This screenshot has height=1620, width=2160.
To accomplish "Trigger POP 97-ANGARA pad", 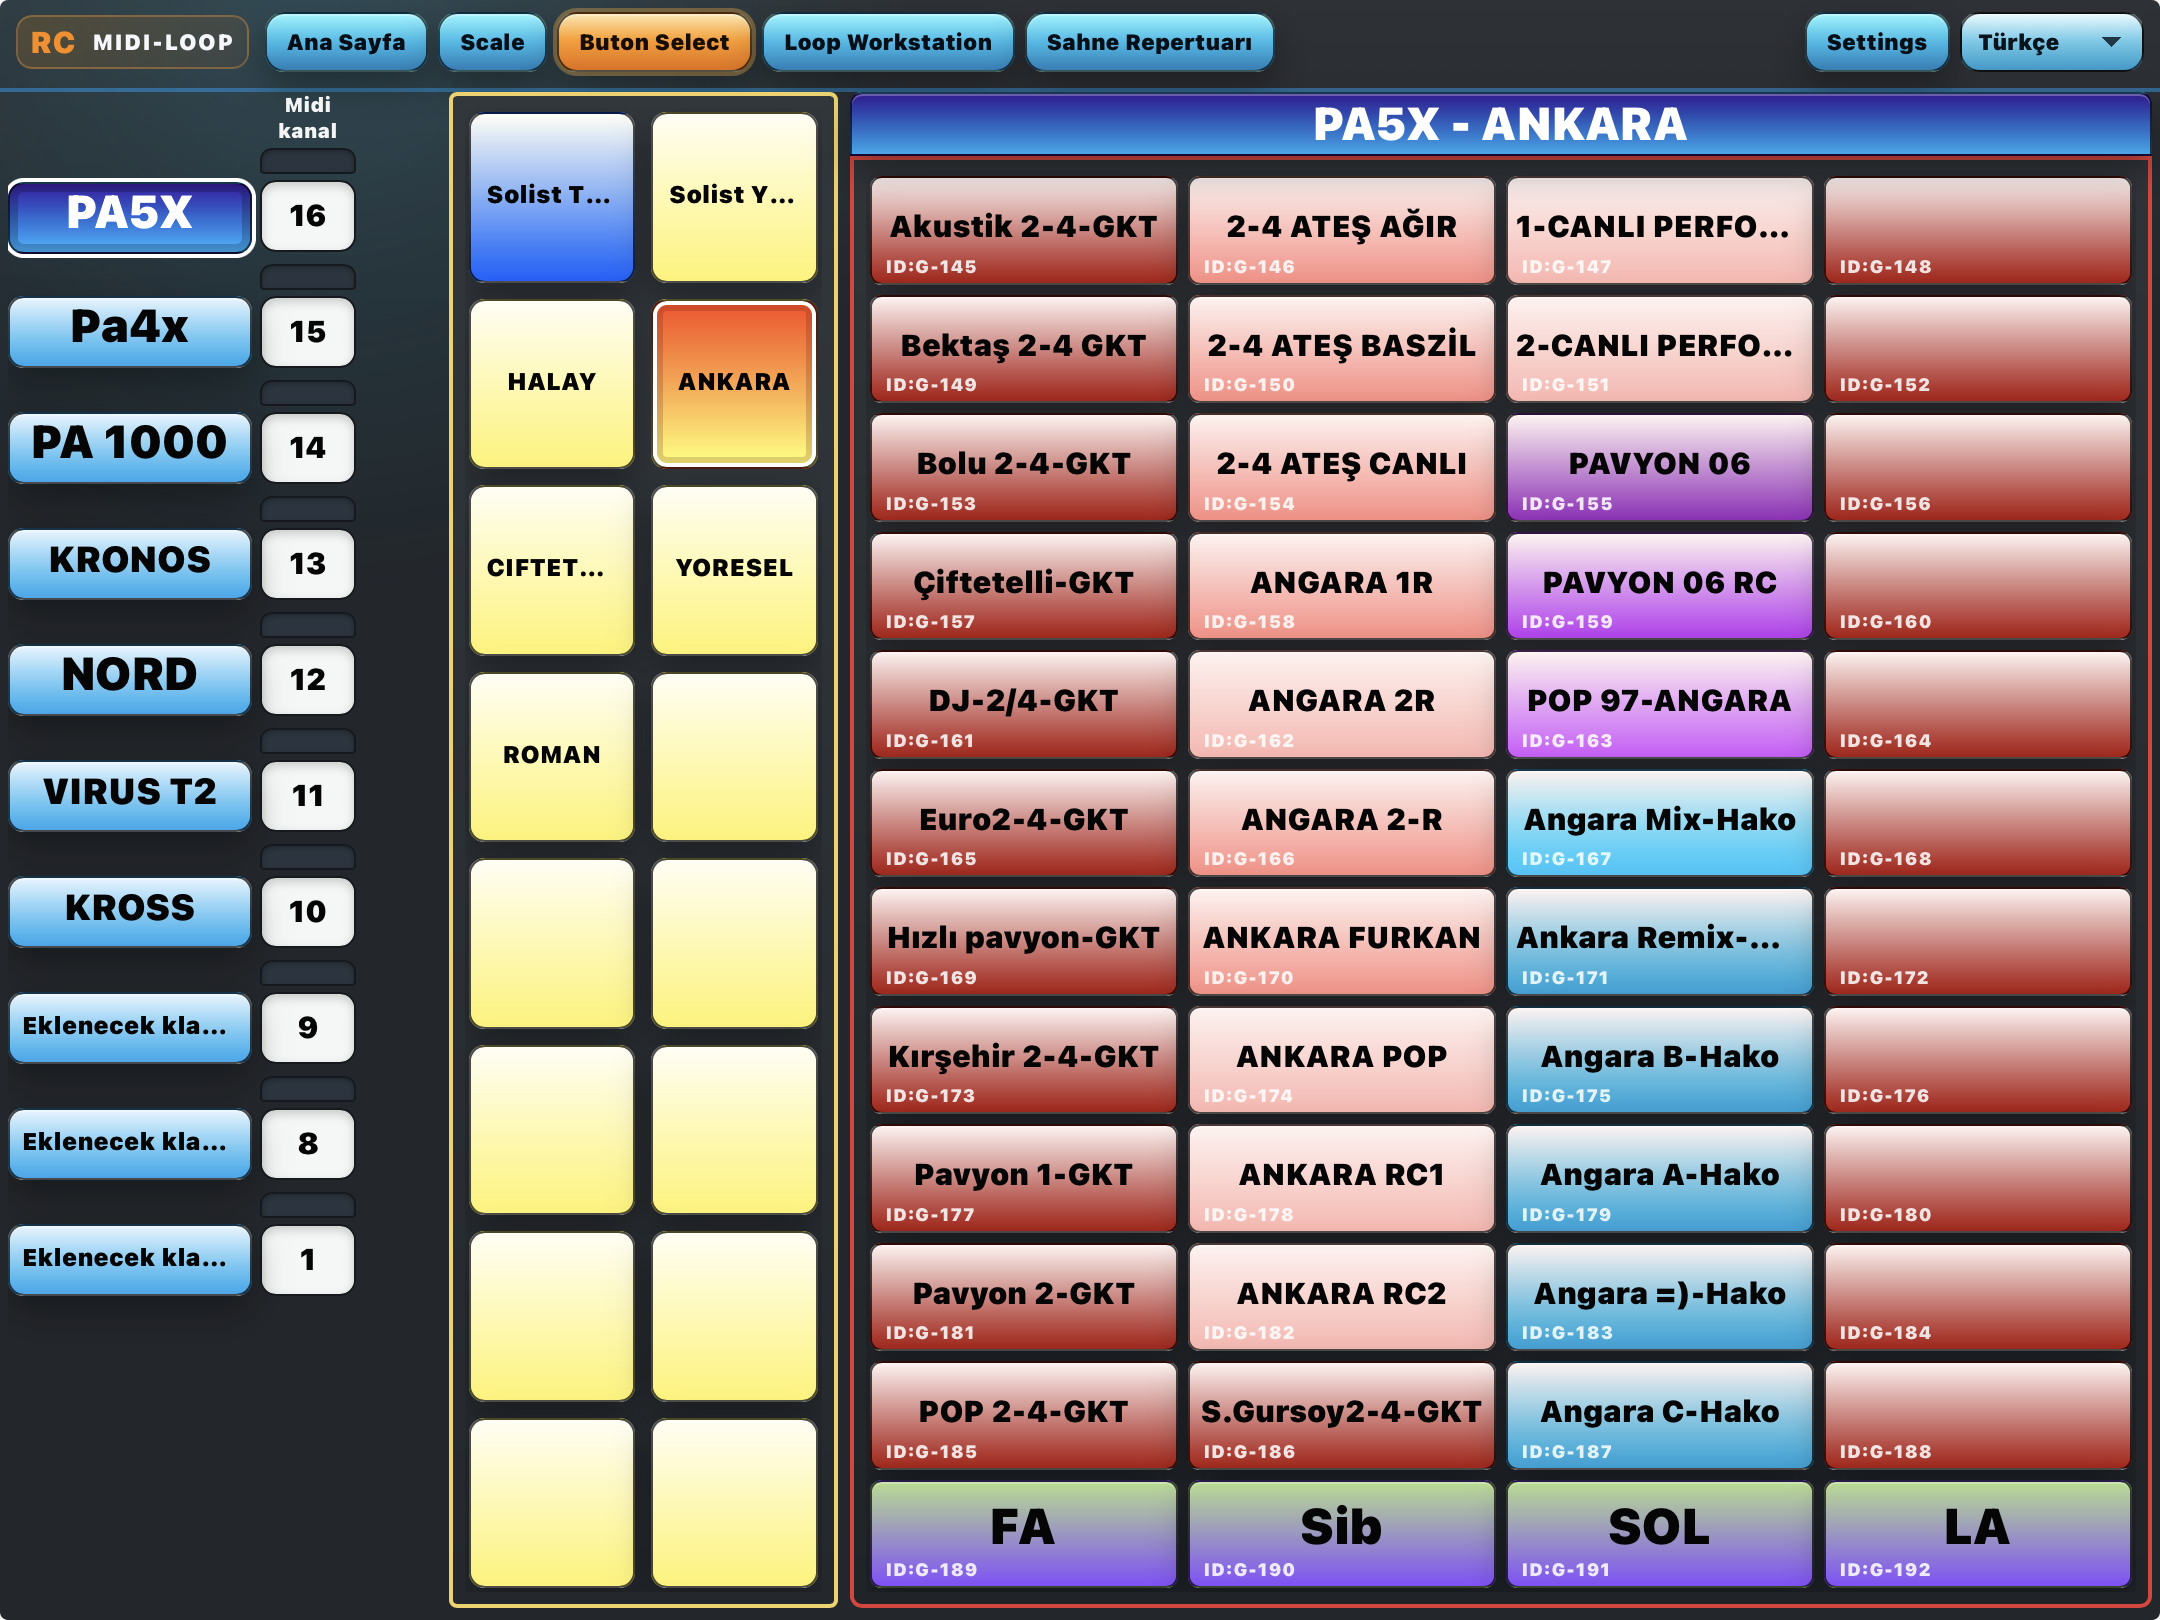I will point(1659,705).
